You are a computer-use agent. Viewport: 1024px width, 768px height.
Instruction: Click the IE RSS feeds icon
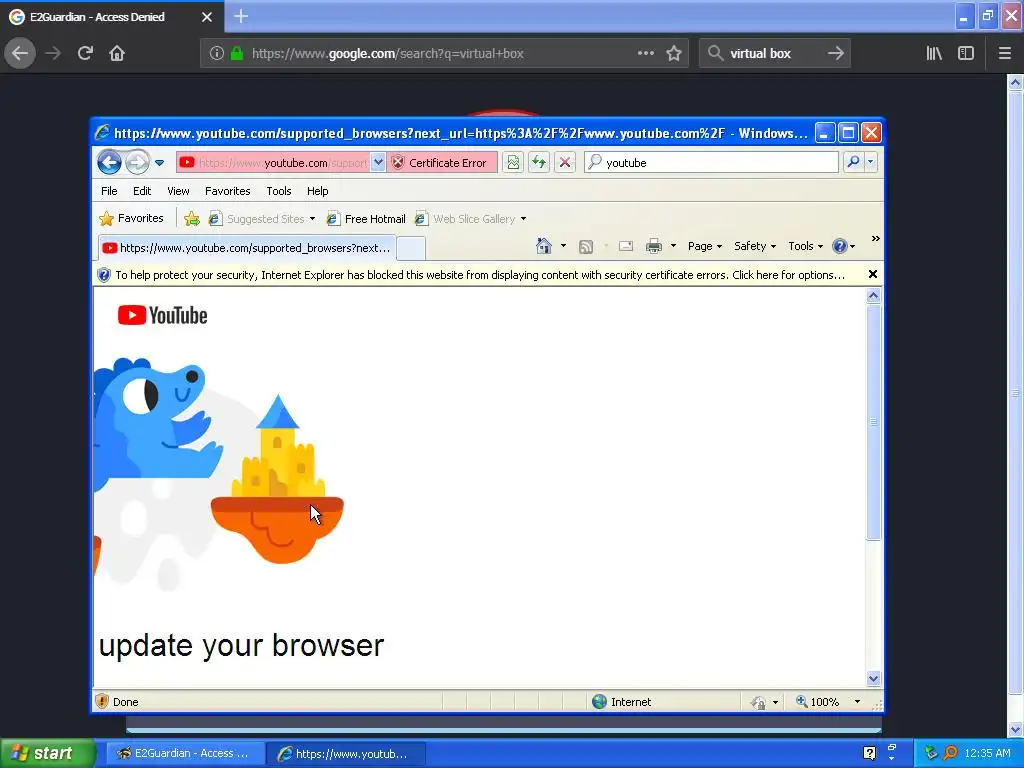coord(586,246)
